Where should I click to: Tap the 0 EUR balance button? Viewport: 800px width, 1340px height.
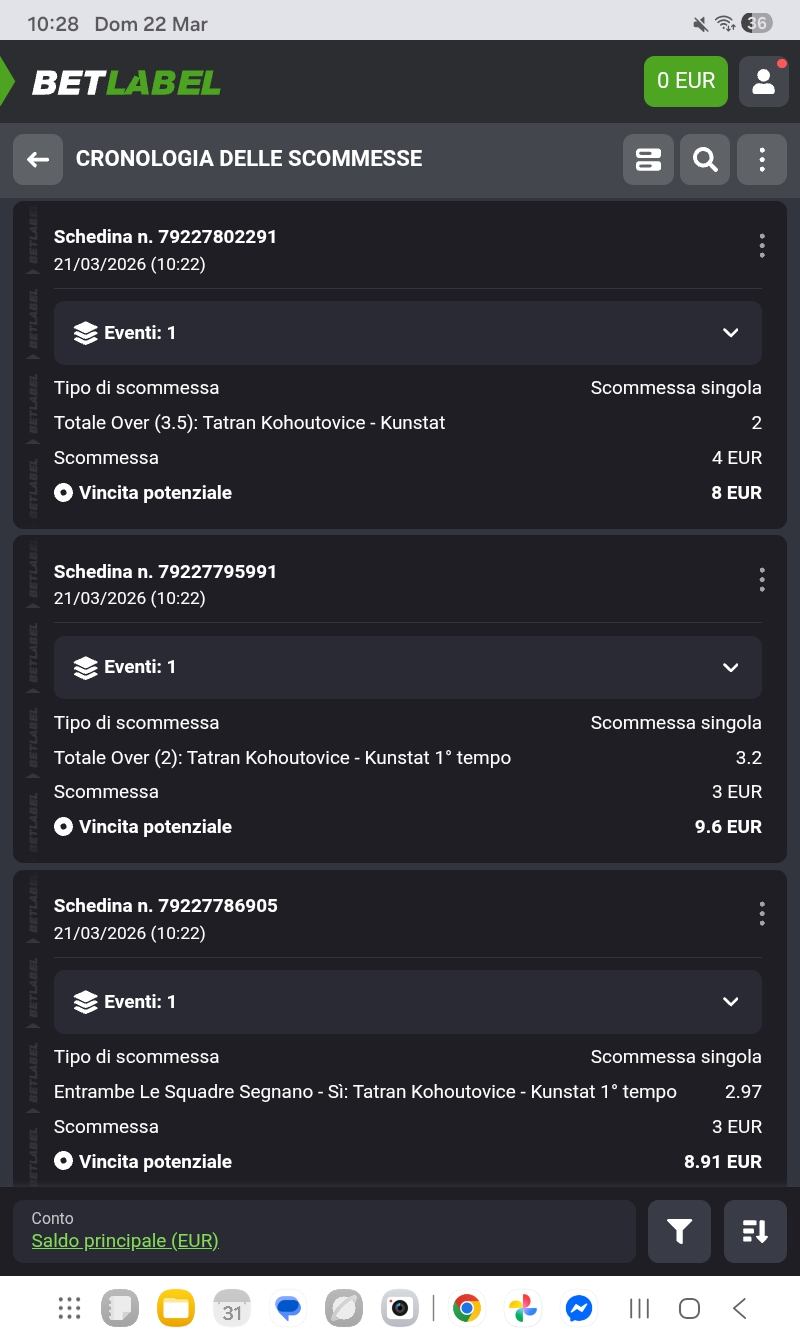(x=685, y=81)
